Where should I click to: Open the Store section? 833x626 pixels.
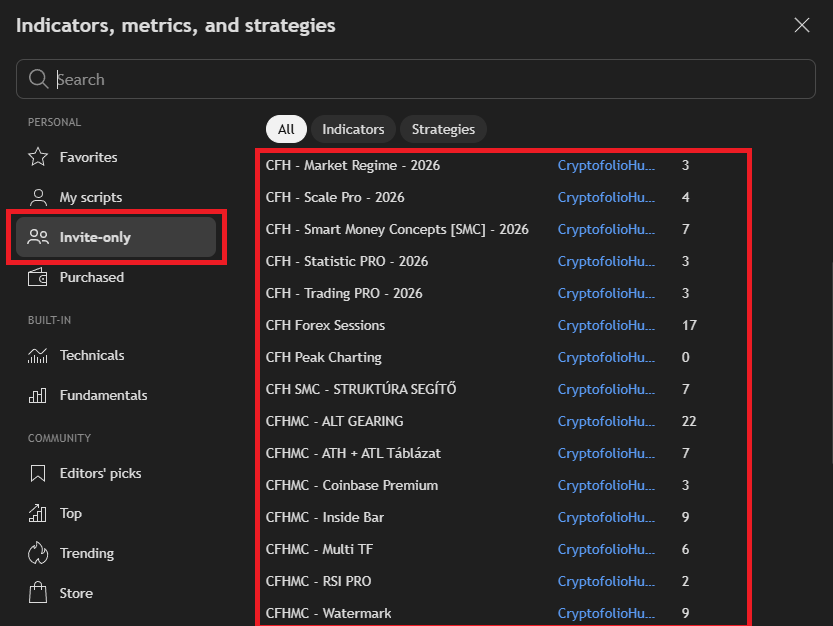click(x=116, y=593)
